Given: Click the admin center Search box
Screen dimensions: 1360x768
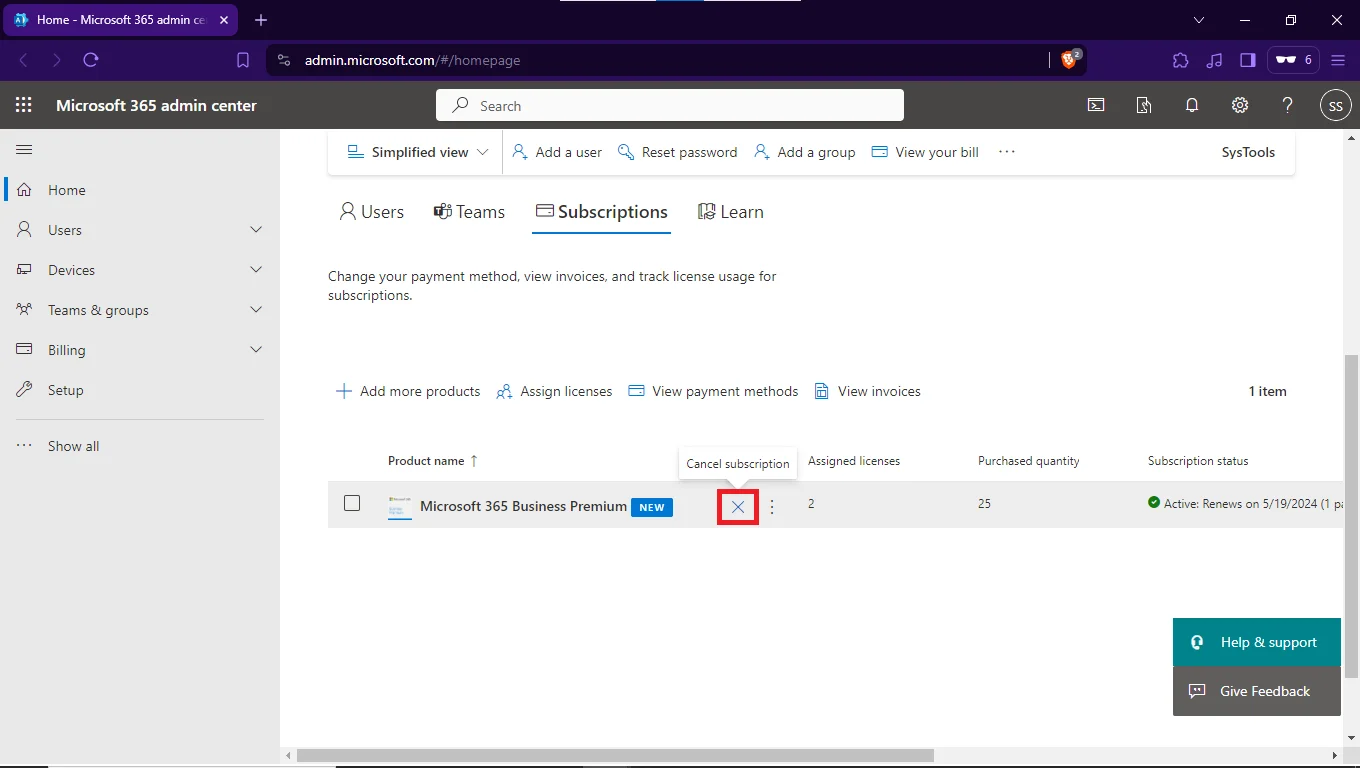Looking at the screenshot, I should tap(670, 105).
